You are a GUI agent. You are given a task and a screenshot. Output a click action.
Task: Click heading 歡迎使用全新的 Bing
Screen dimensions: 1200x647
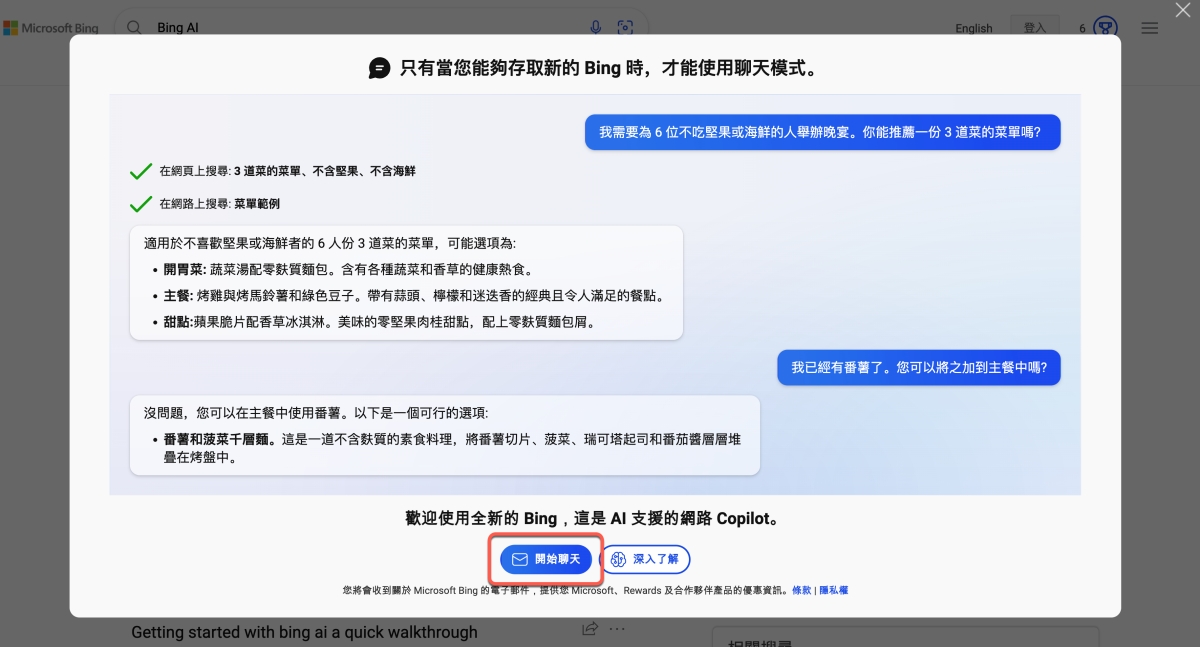coord(592,519)
